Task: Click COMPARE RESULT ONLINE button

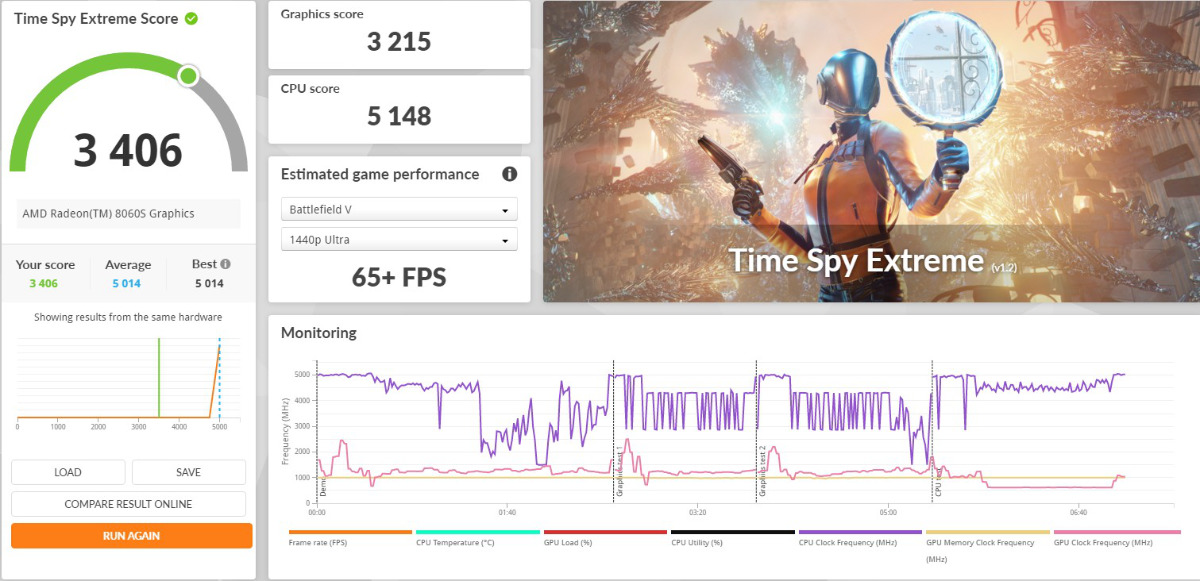Action: [128, 504]
